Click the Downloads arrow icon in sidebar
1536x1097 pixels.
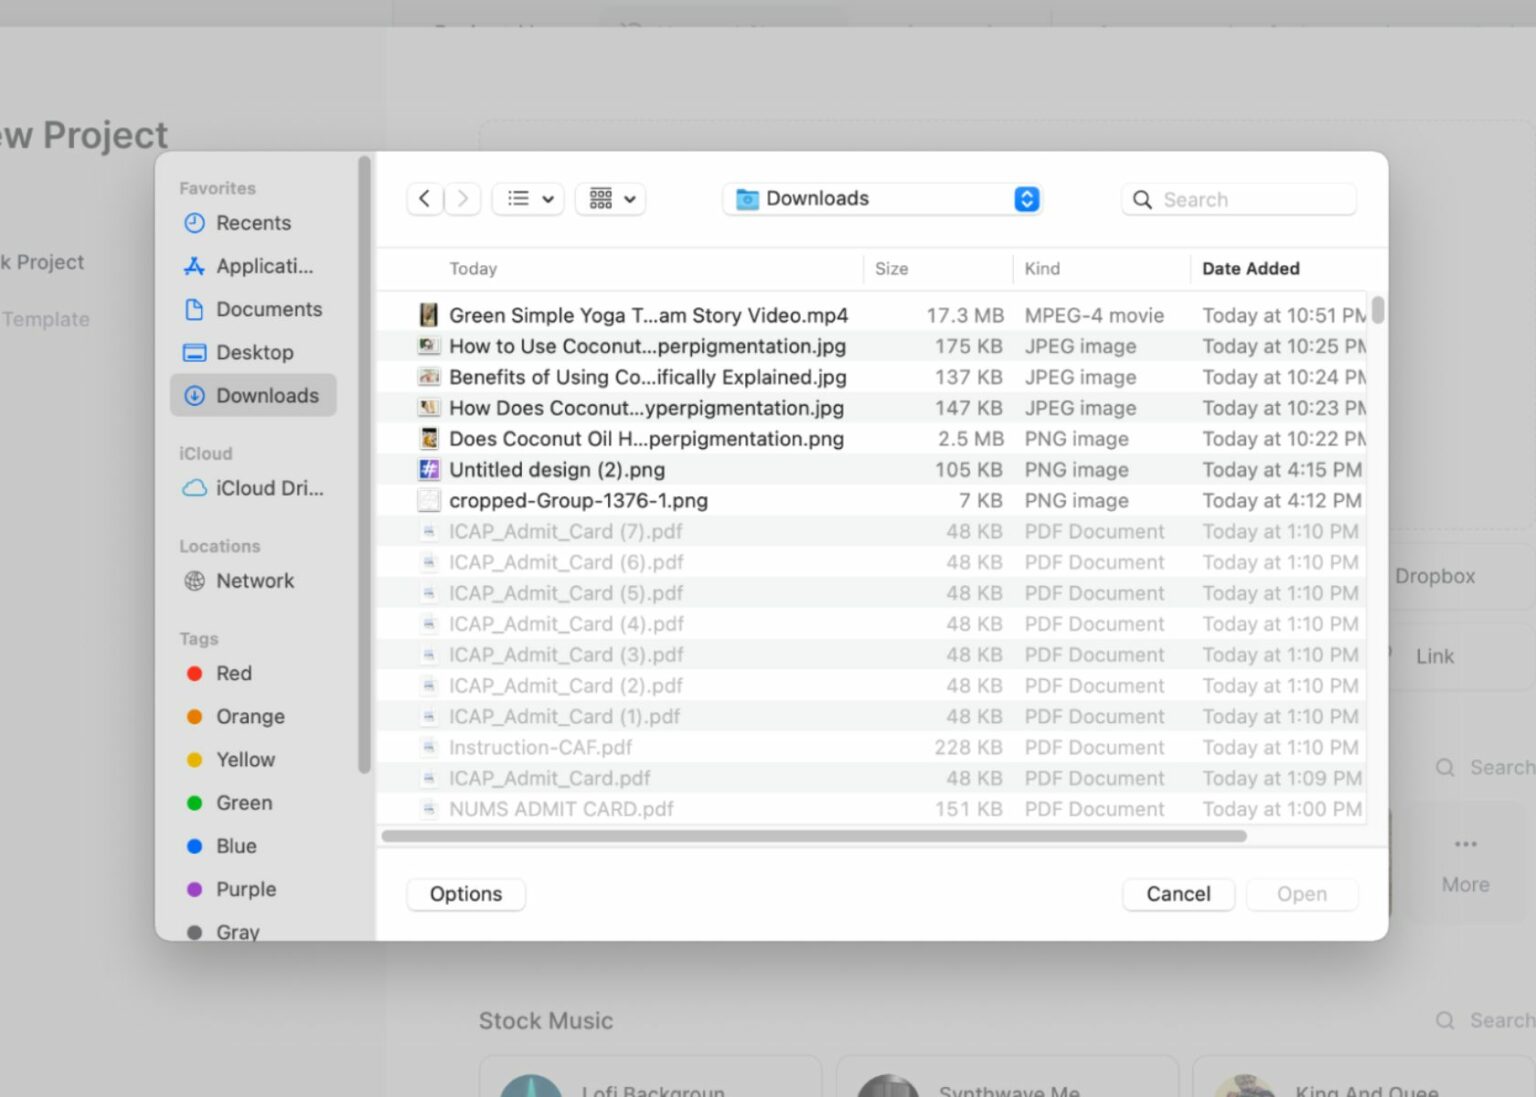(194, 396)
